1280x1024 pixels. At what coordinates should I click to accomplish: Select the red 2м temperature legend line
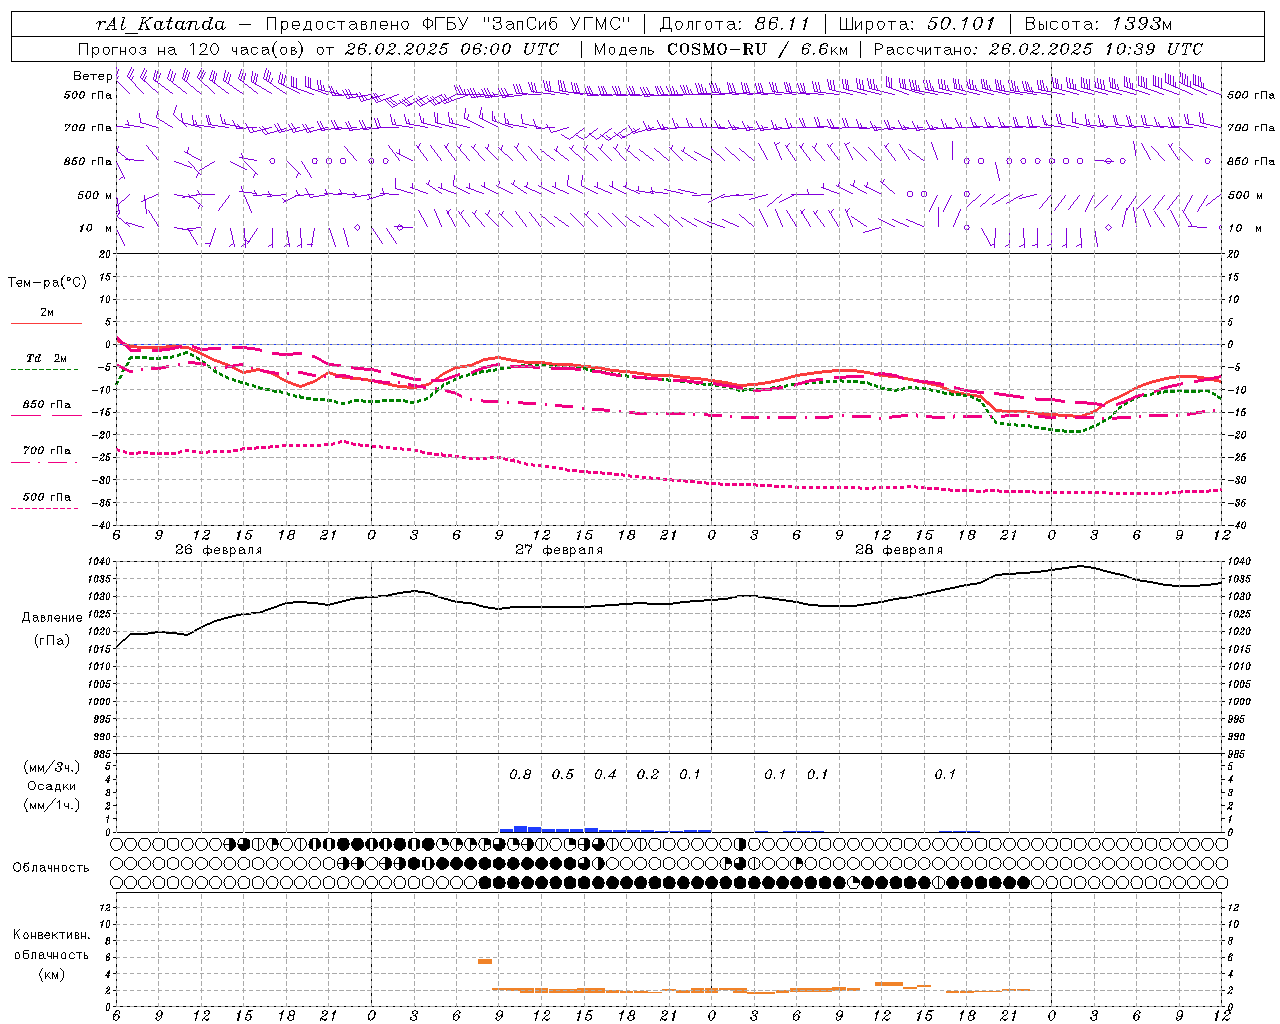click(46, 323)
